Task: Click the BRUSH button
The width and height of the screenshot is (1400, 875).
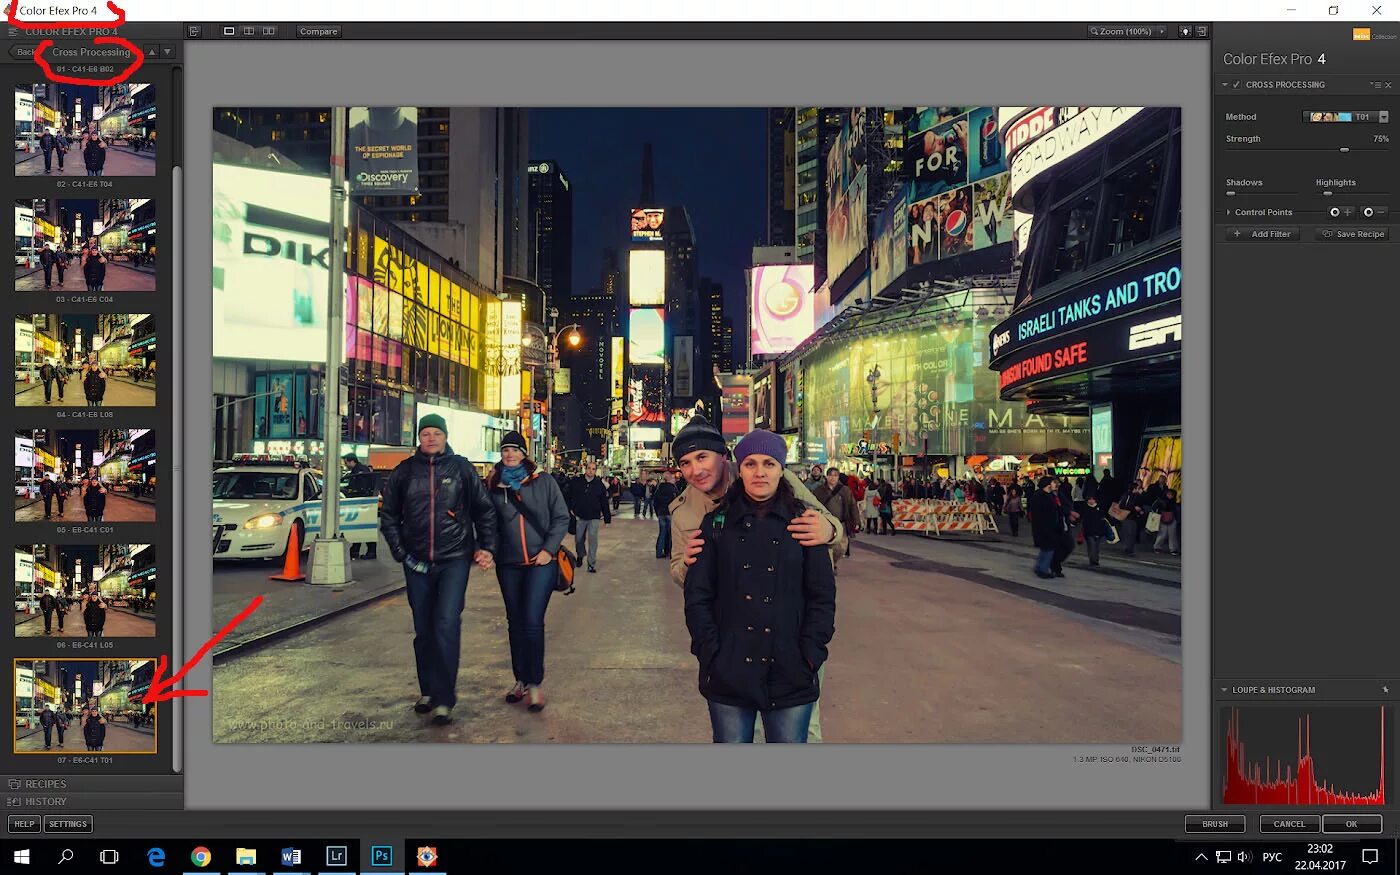Action: (1215, 824)
